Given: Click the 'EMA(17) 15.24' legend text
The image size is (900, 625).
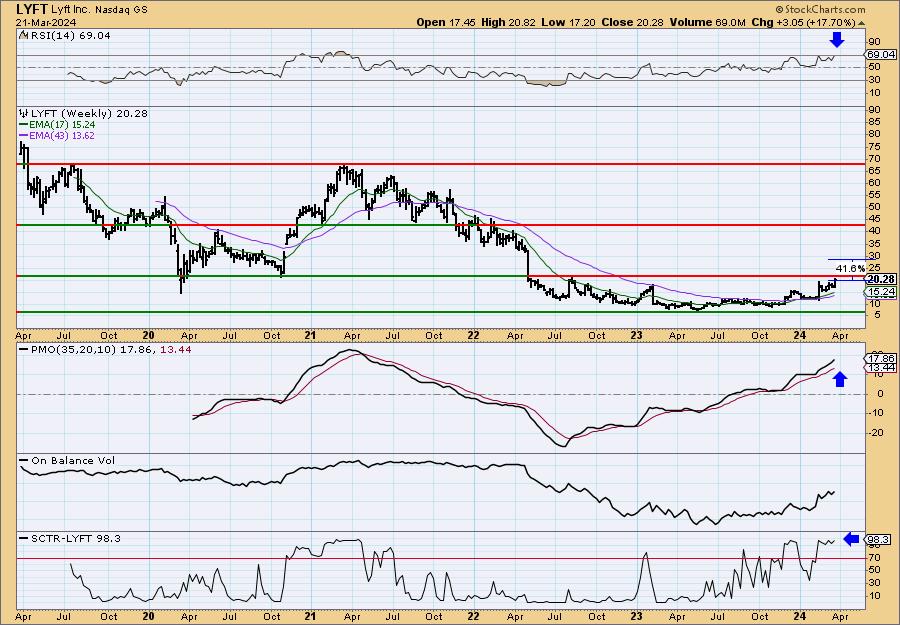Looking at the screenshot, I should 62,125.
